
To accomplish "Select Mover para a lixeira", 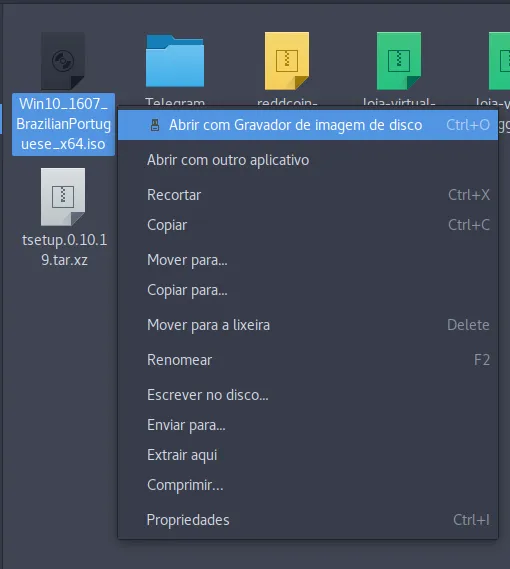I will coord(308,325).
